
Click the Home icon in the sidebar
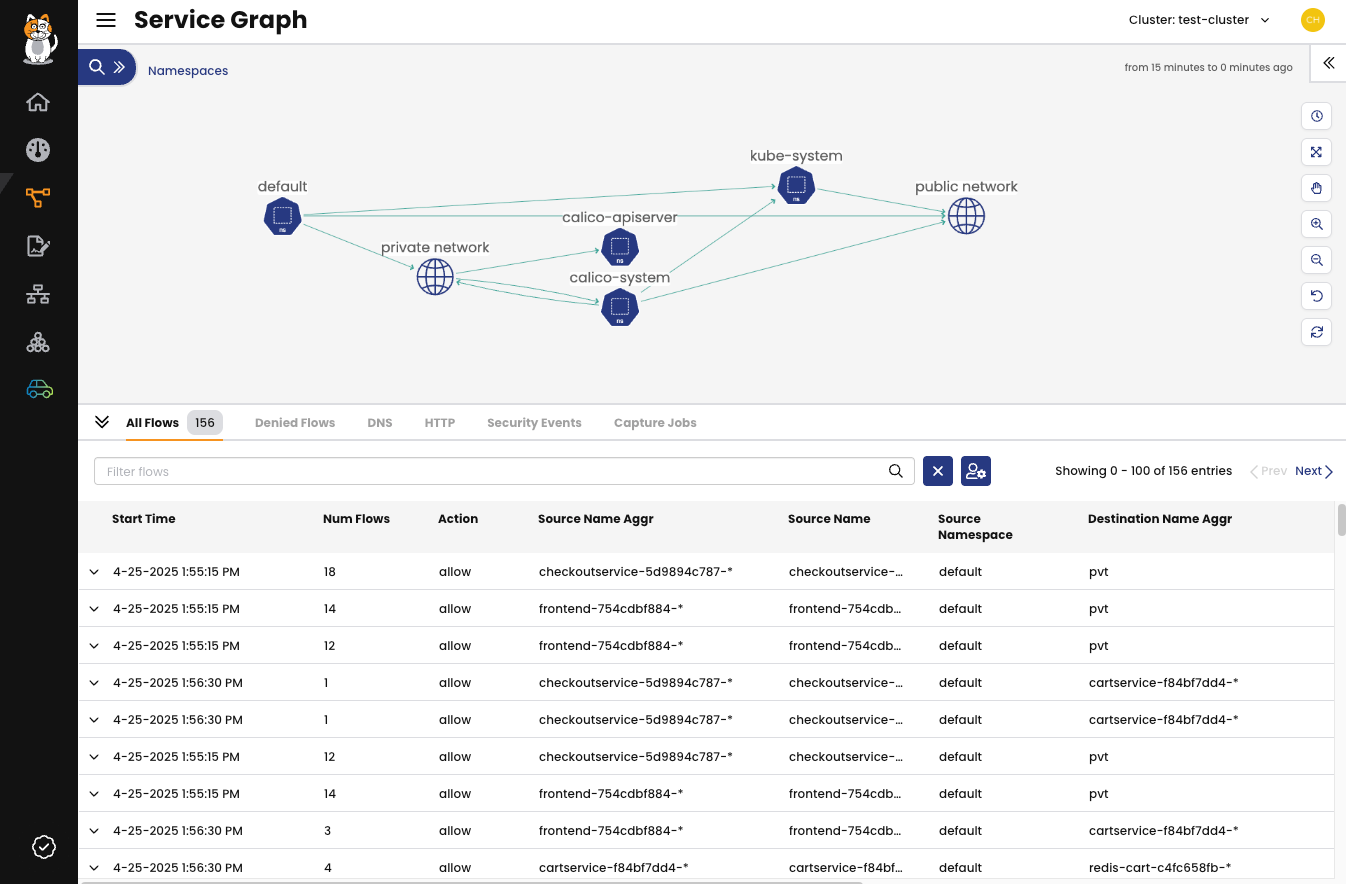point(38,101)
